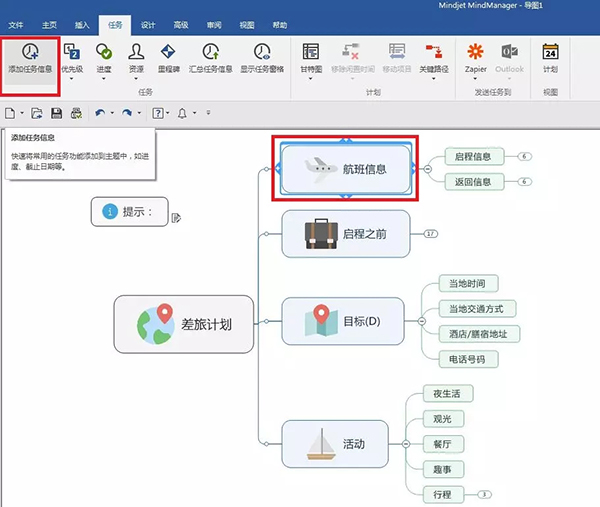Viewport: 600px width, 507px height.
Task: Expand 行程 subtopics counter 3
Action: (484, 495)
